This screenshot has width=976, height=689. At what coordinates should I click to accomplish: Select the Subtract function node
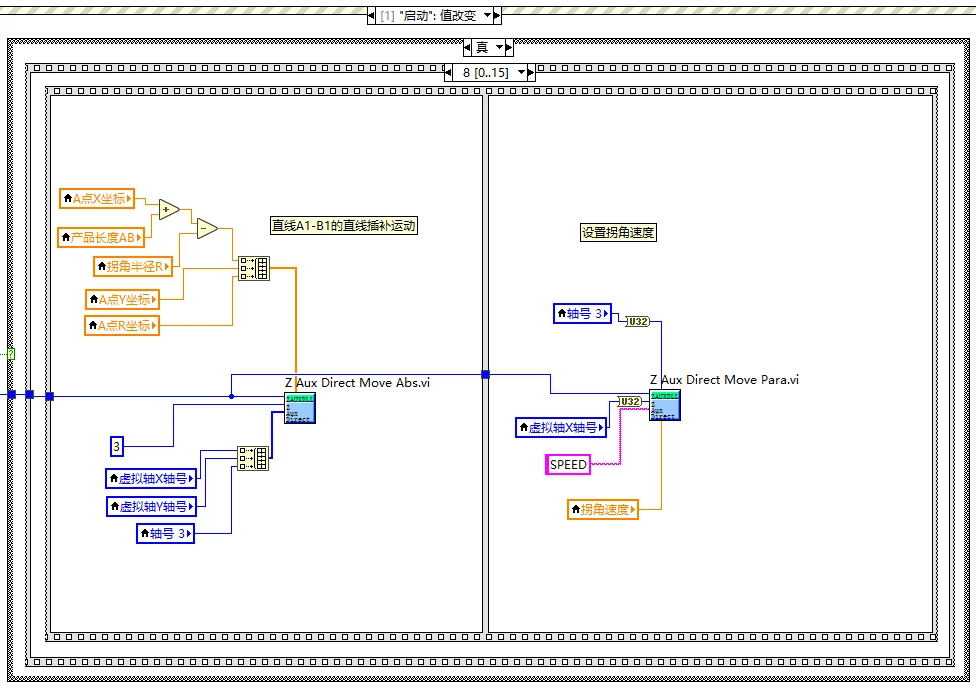[207, 228]
